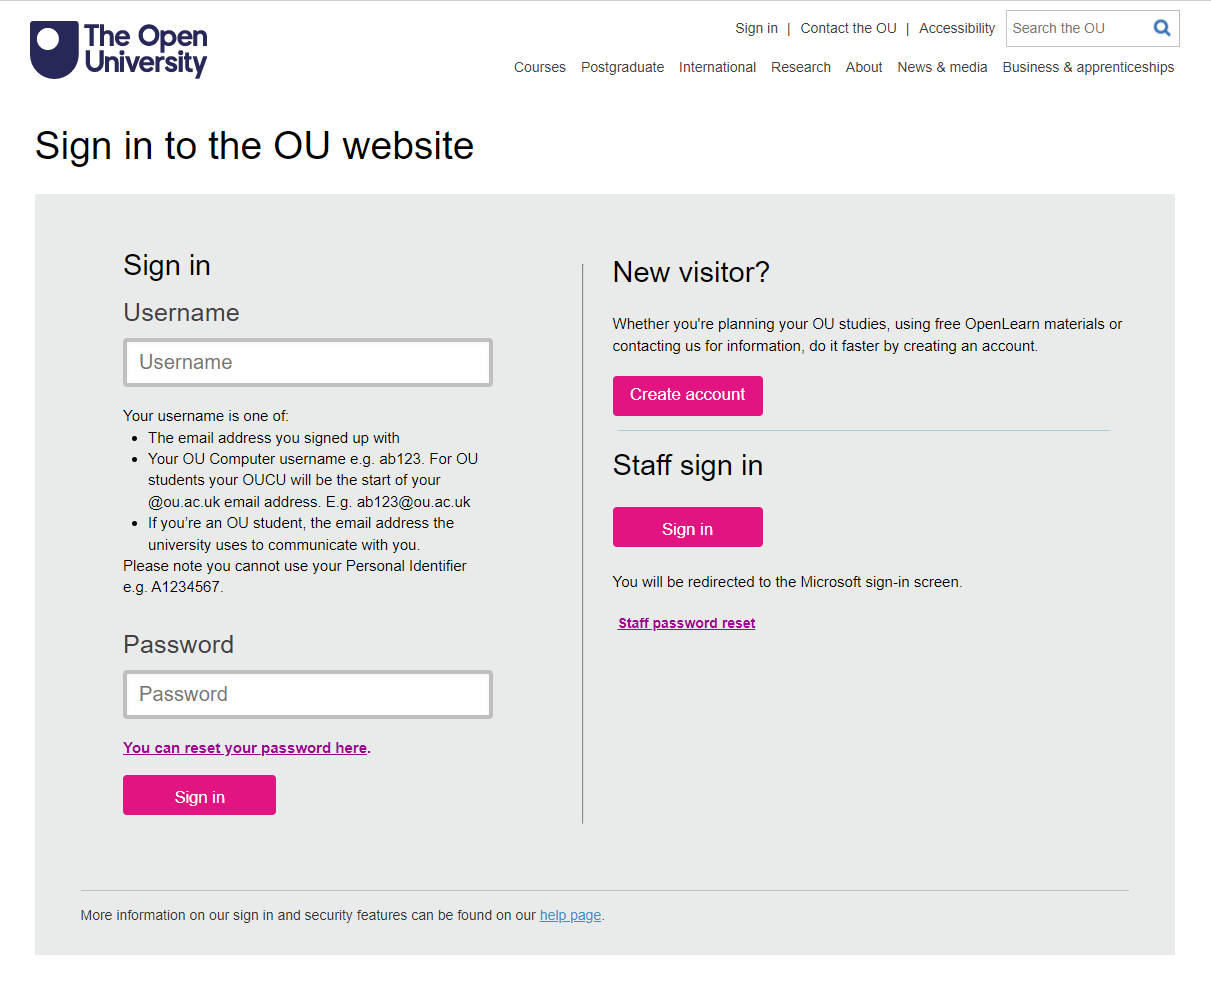Viewport: 1211px width, 983px height.
Task: Open the password reset link
Action: (x=245, y=747)
